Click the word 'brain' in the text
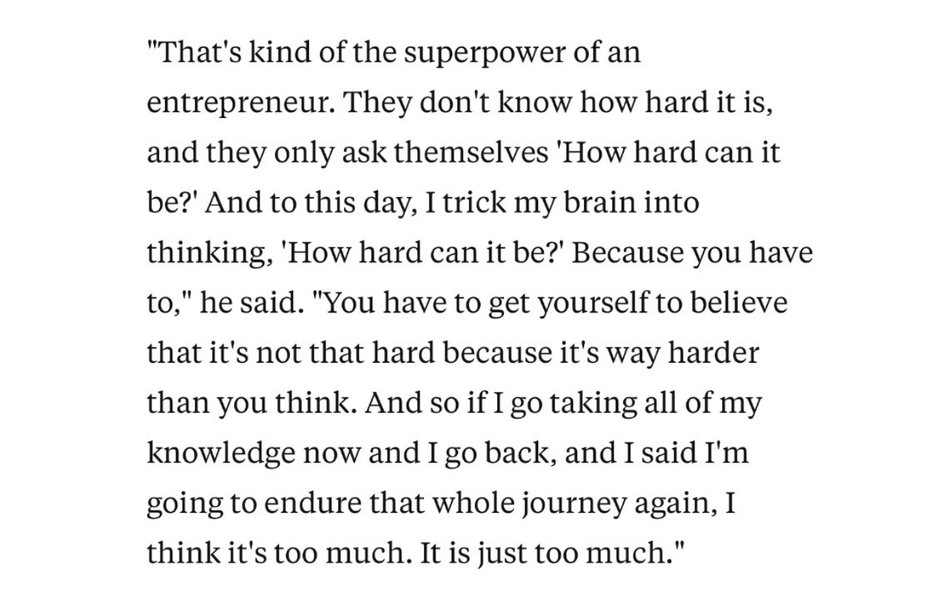 pyautogui.click(x=600, y=202)
